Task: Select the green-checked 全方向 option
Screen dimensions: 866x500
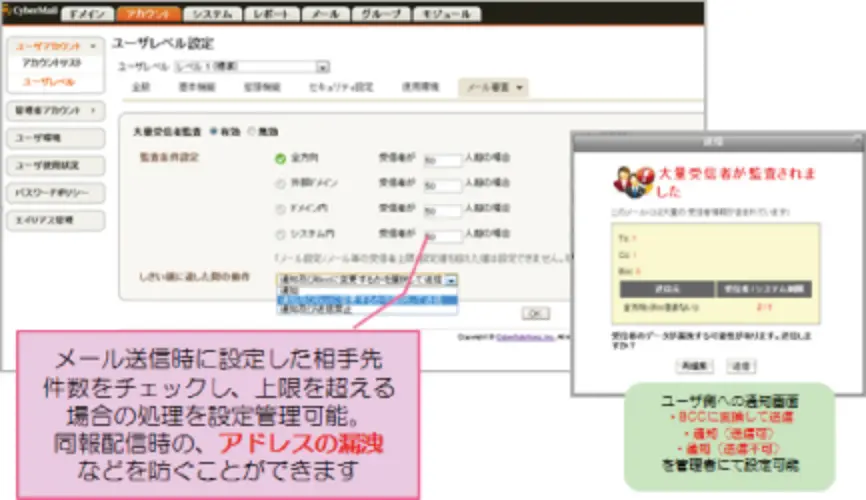Action: [x=280, y=158]
